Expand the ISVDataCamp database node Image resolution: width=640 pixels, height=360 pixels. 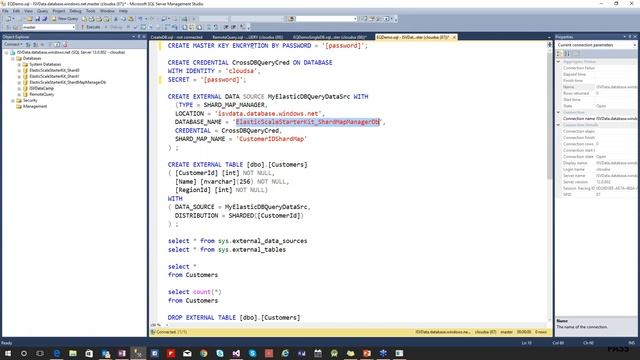(x=19, y=88)
